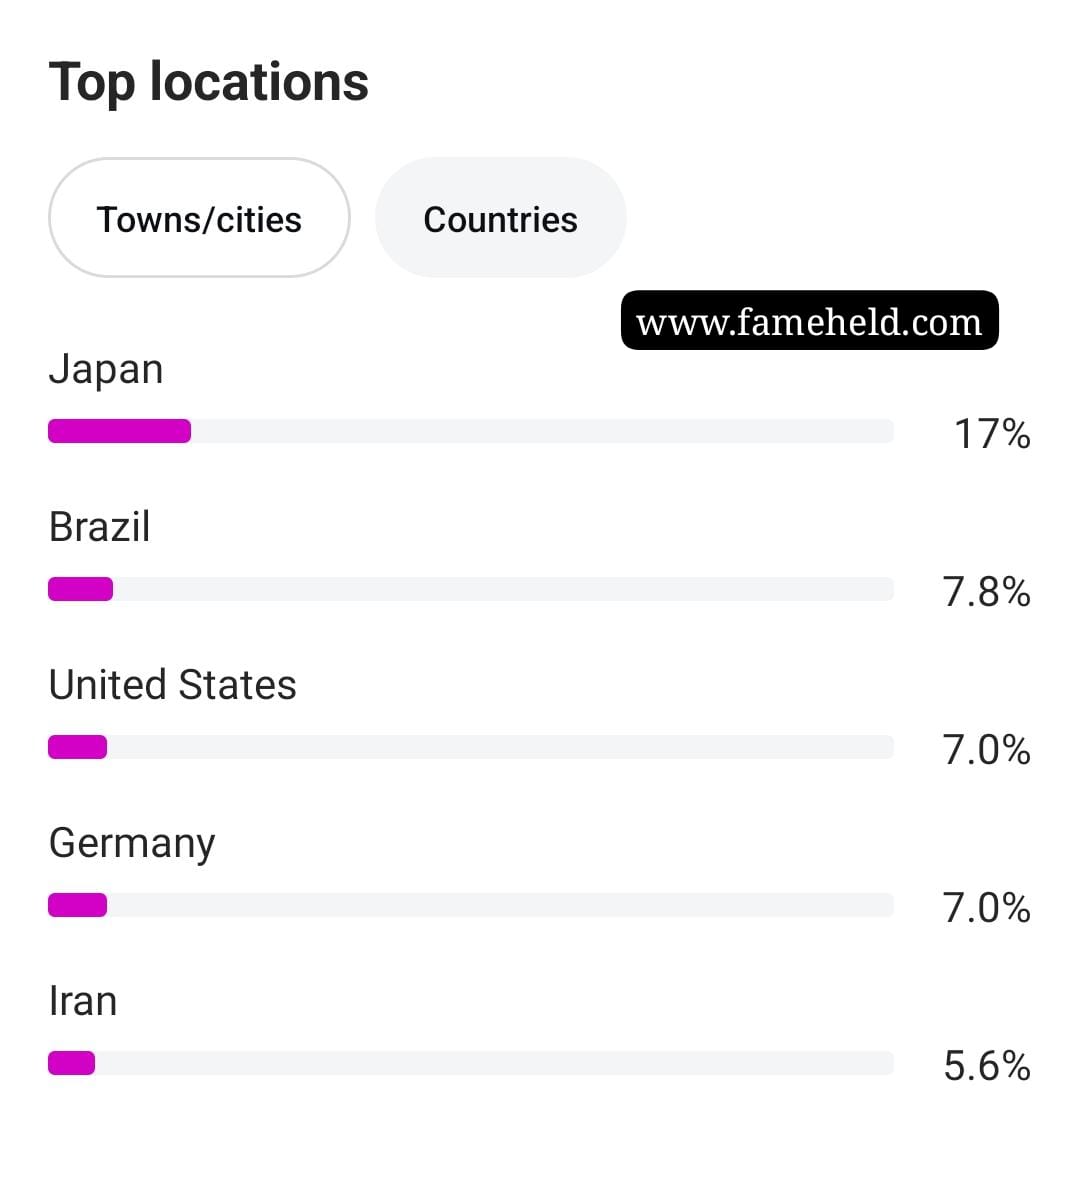Select the Countries tab

[x=500, y=218]
